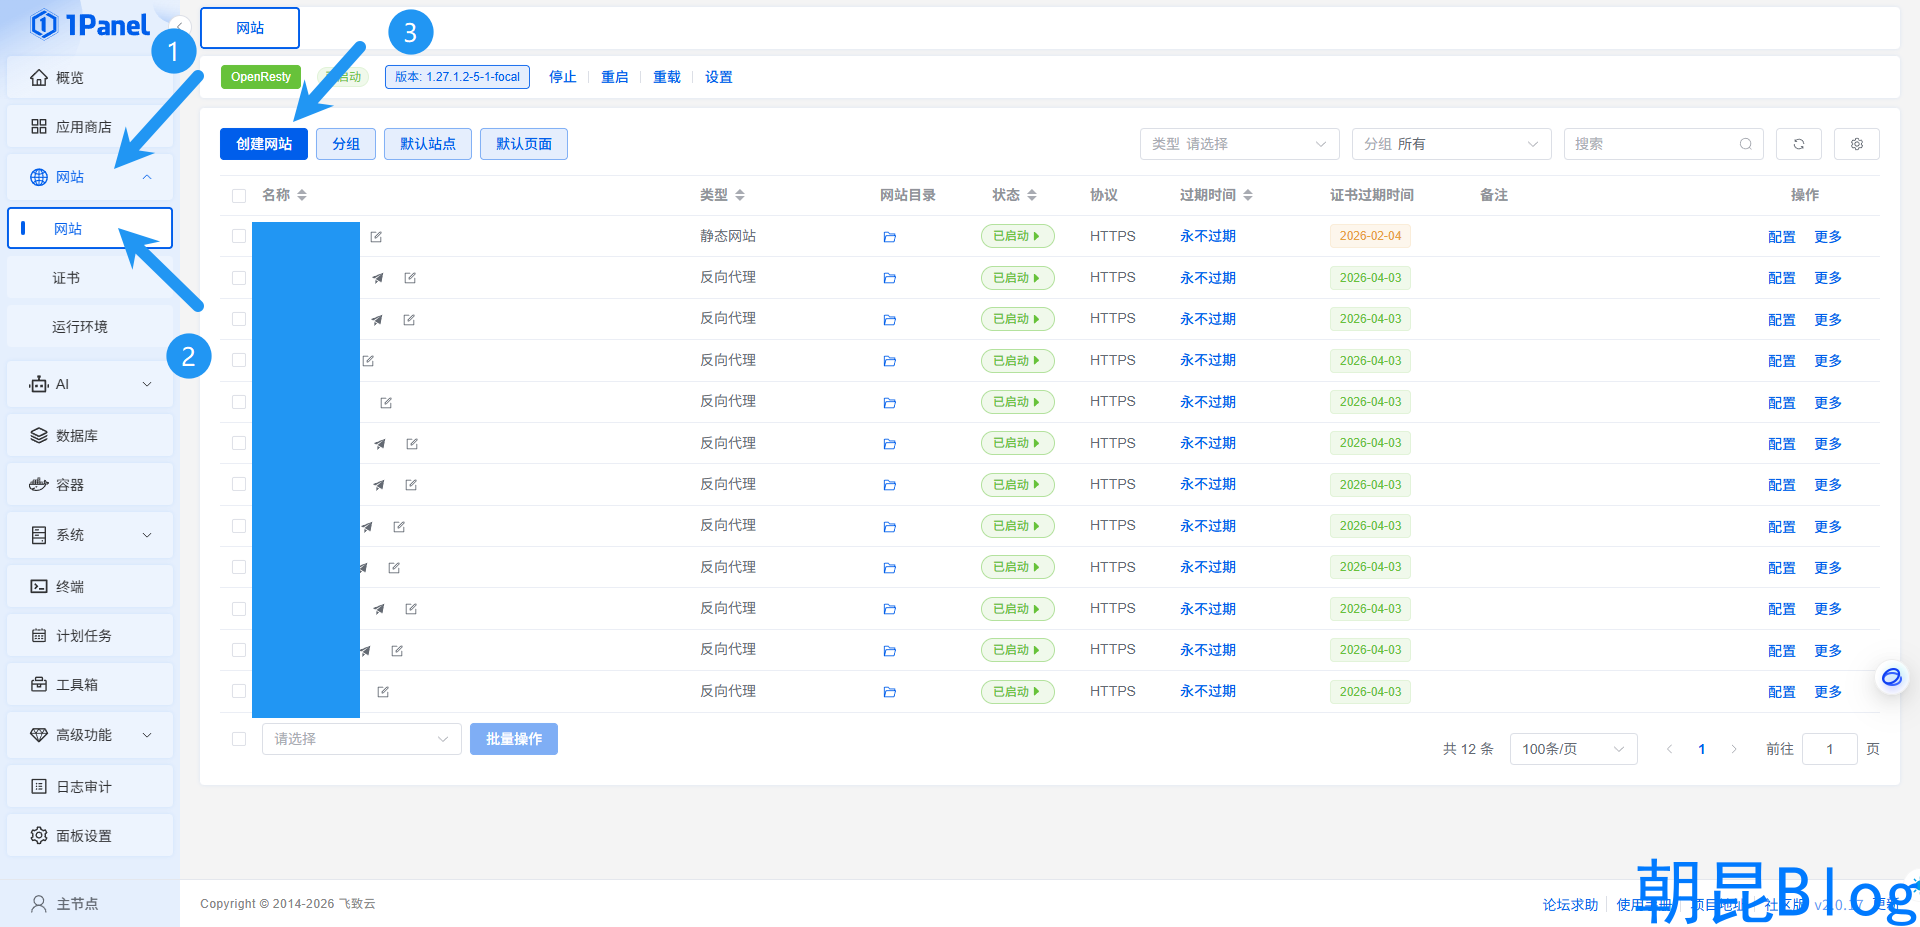Screen dimensions: 1920x927
Task: Focus the 搜索 search field
Action: (x=1664, y=144)
